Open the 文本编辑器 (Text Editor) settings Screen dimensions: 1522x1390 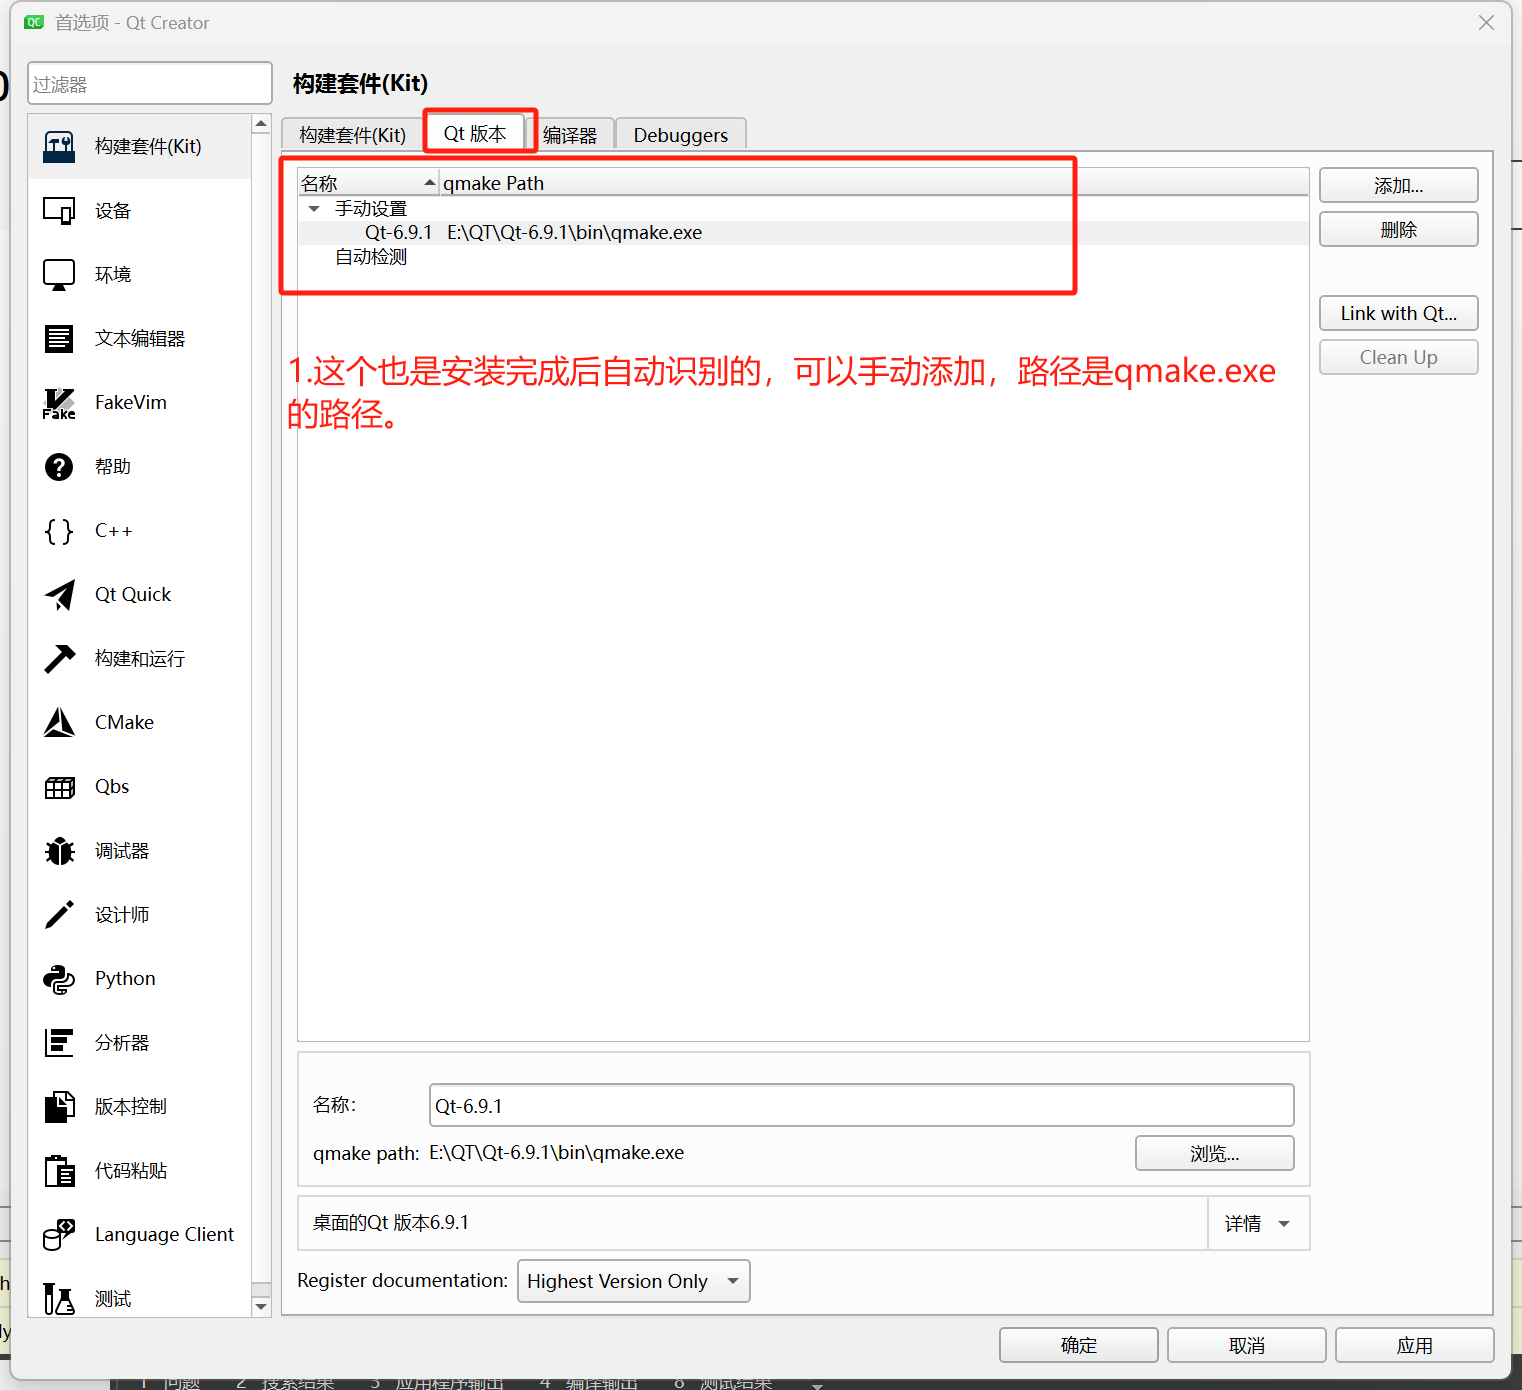[x=140, y=338]
